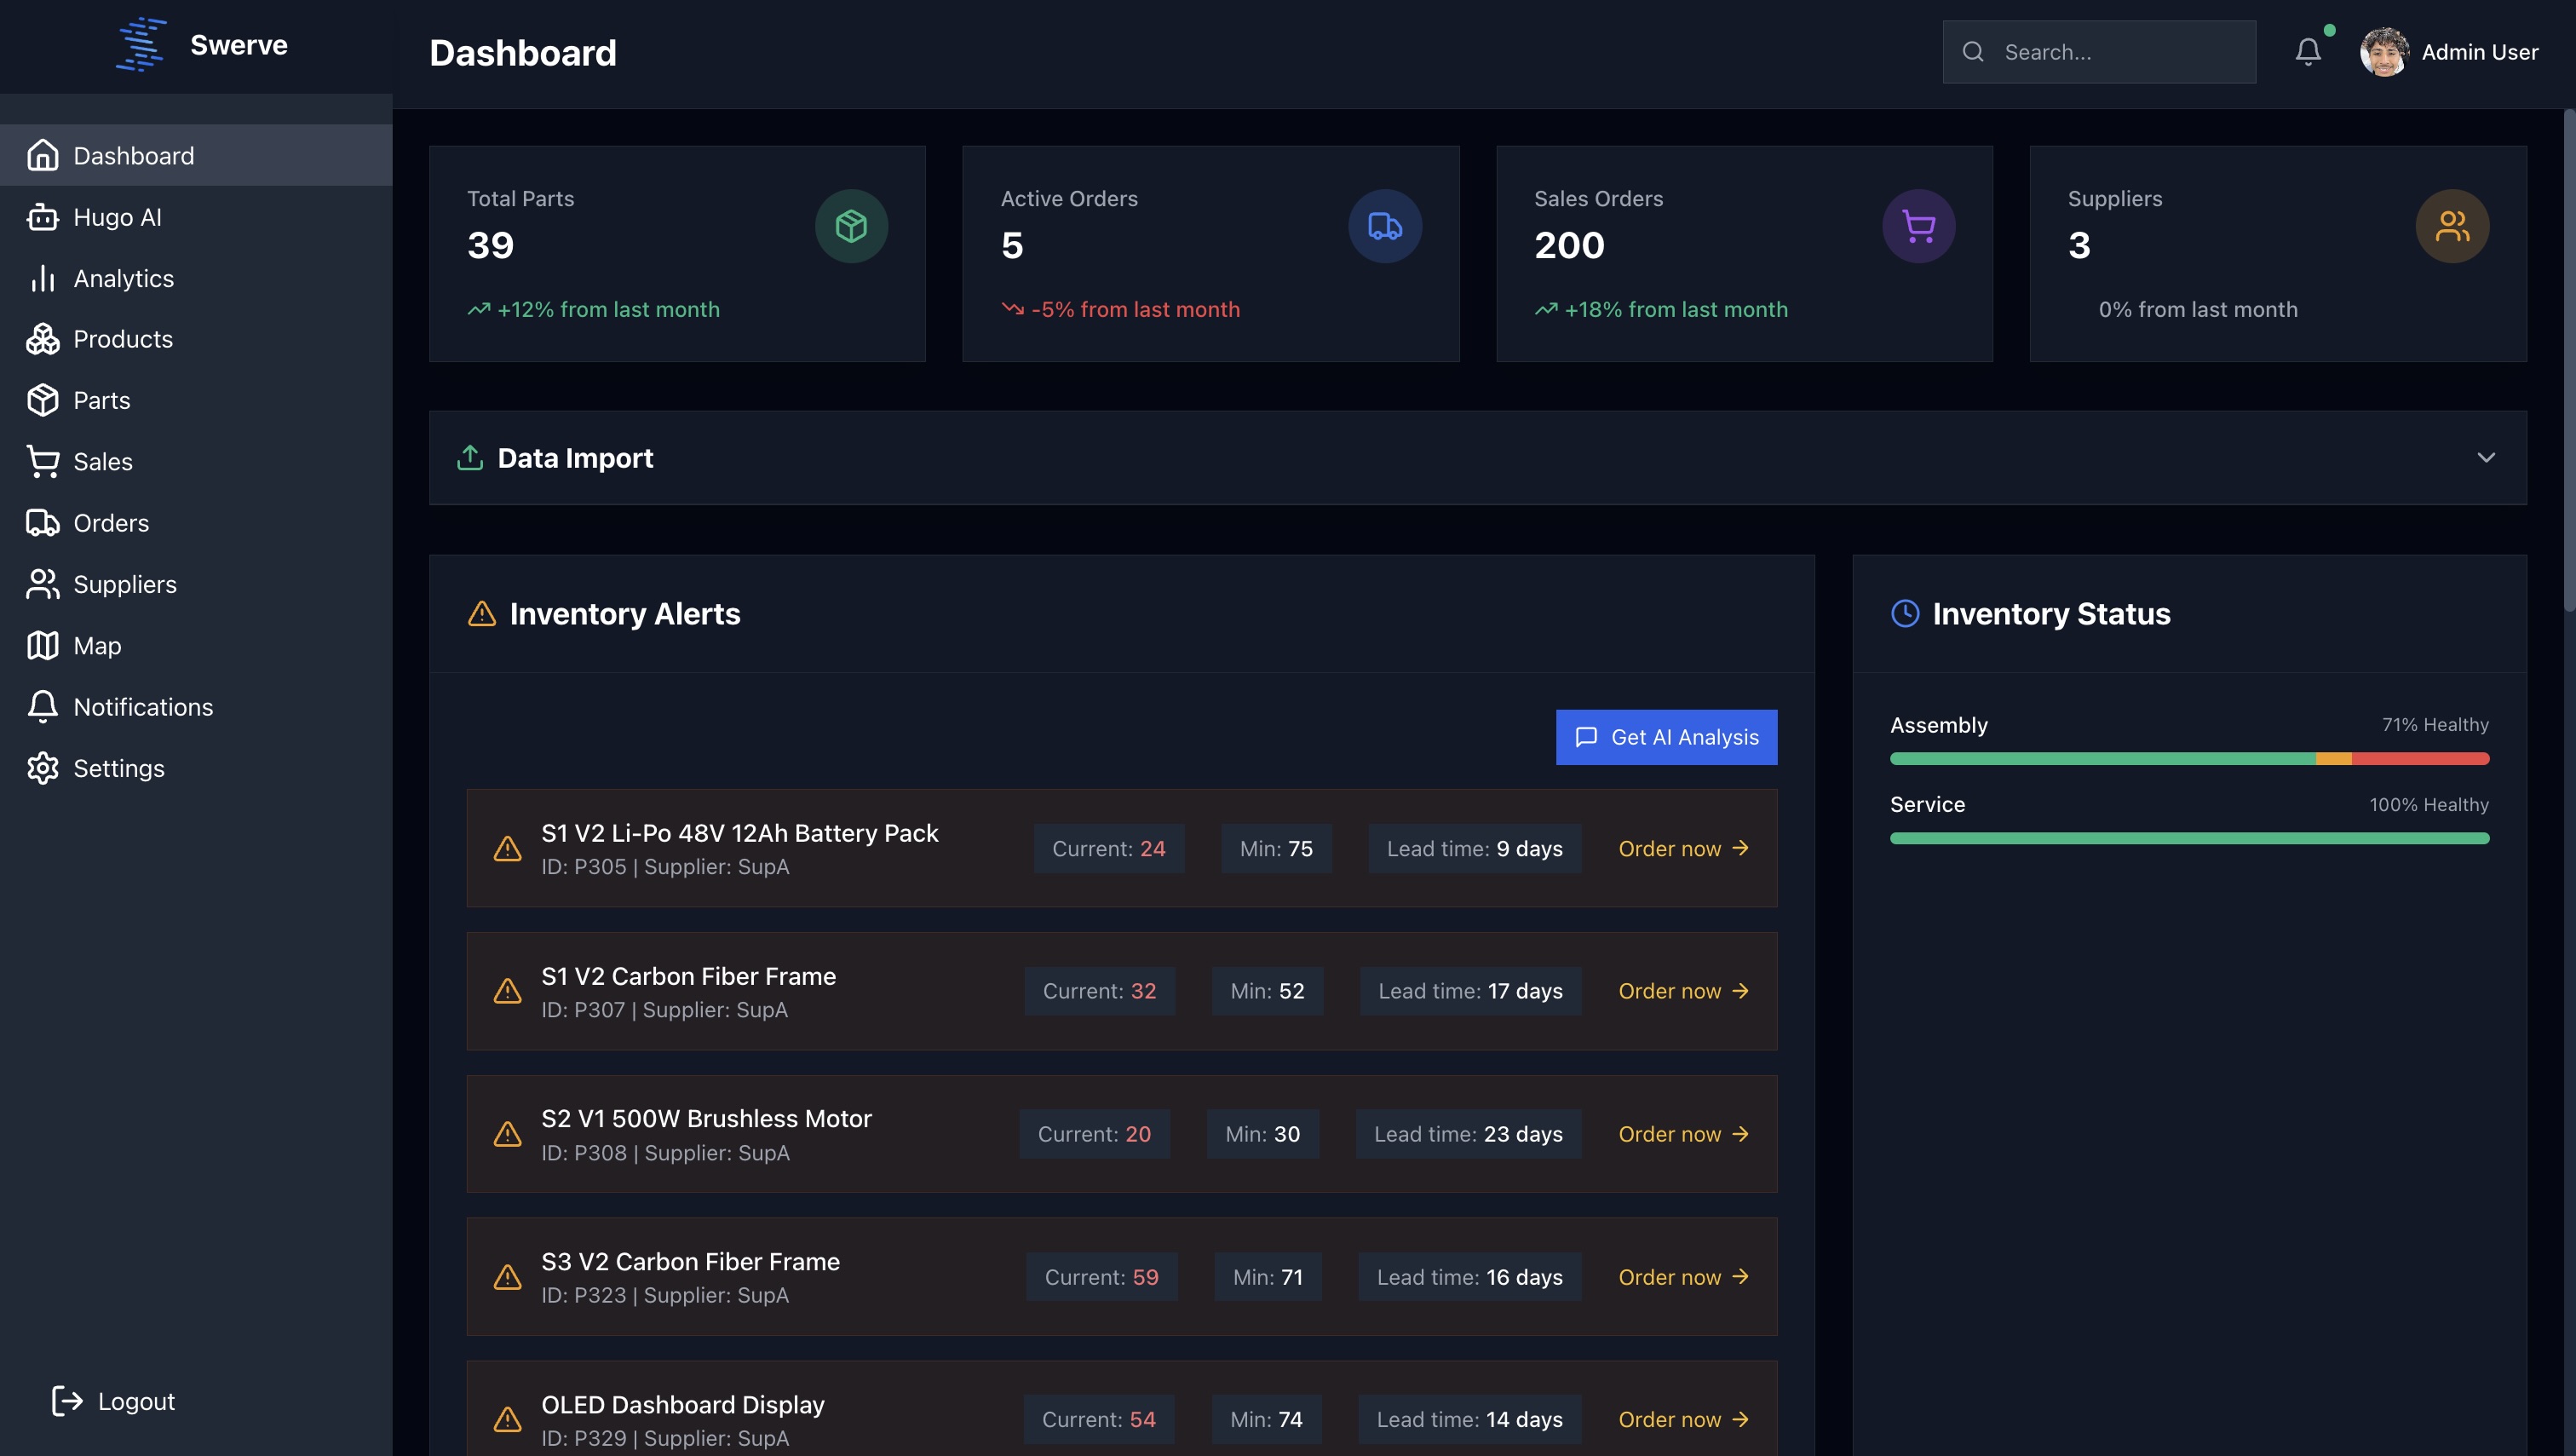Screen dimensions: 2576x1456
Task: Click the Active Orders truck icon
Action: click(x=1384, y=226)
